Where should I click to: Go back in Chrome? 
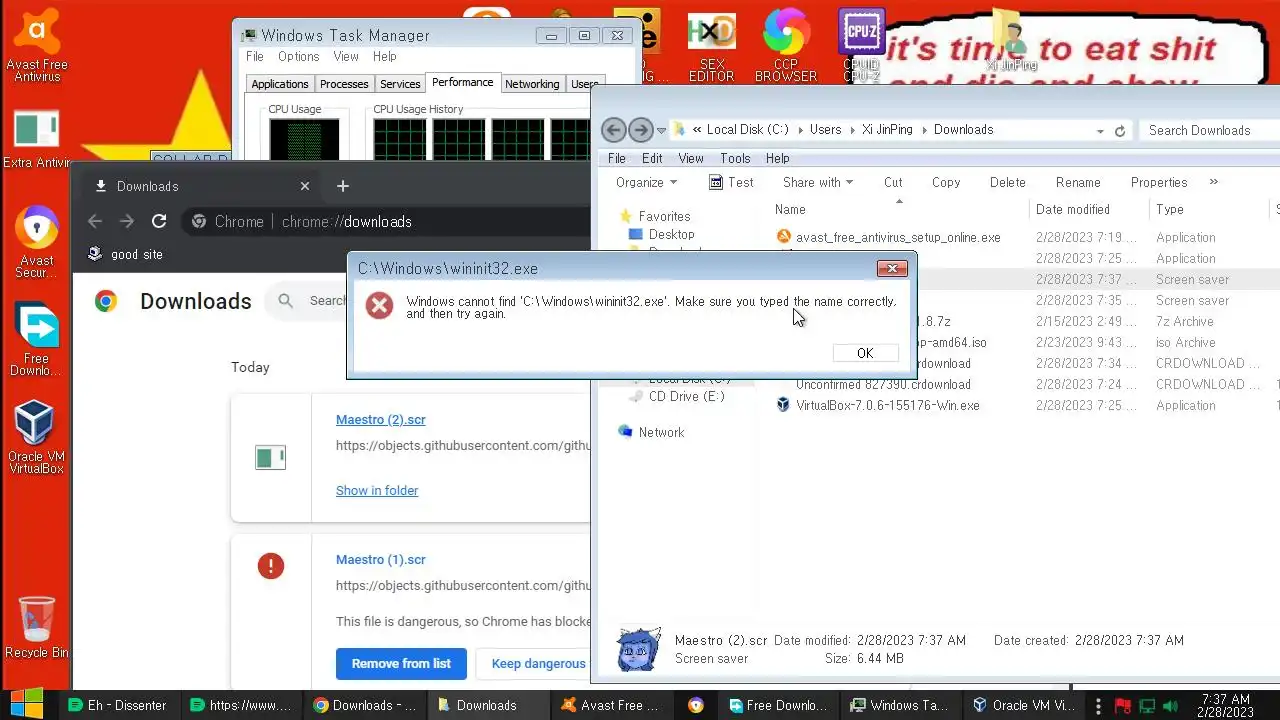pyautogui.click(x=95, y=221)
